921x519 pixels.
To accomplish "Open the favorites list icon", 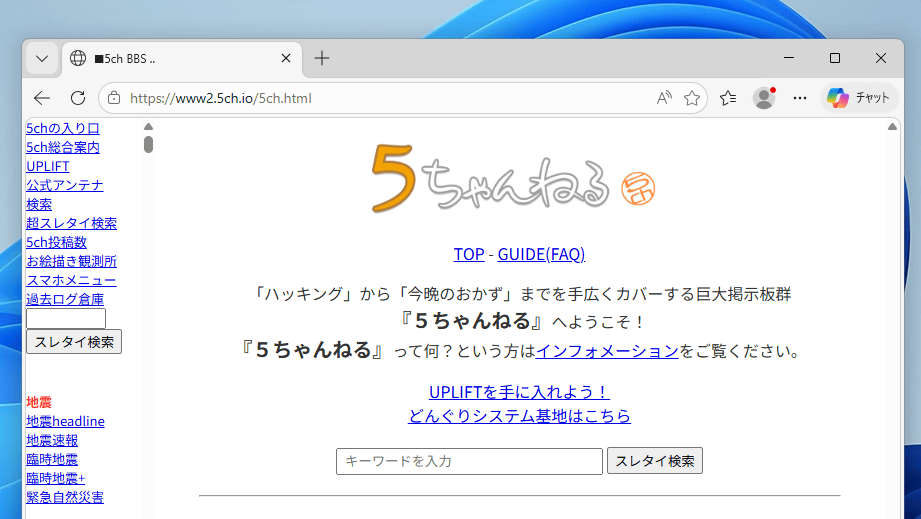I will [x=728, y=98].
